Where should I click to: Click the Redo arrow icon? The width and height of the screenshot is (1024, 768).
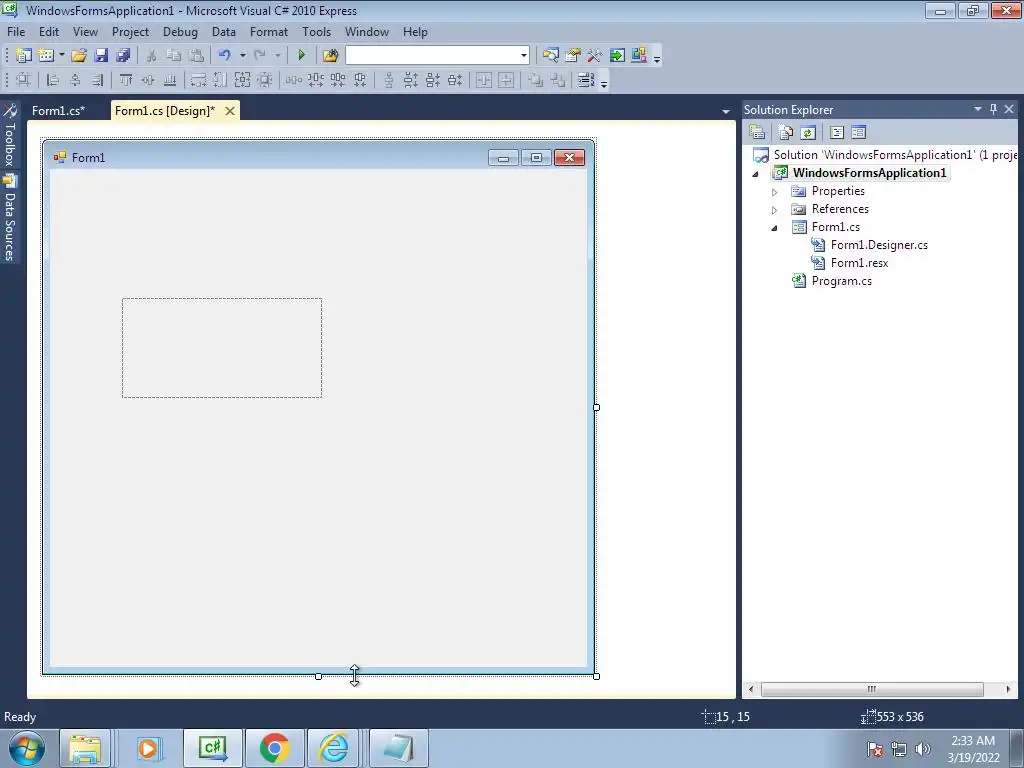[x=260, y=56]
